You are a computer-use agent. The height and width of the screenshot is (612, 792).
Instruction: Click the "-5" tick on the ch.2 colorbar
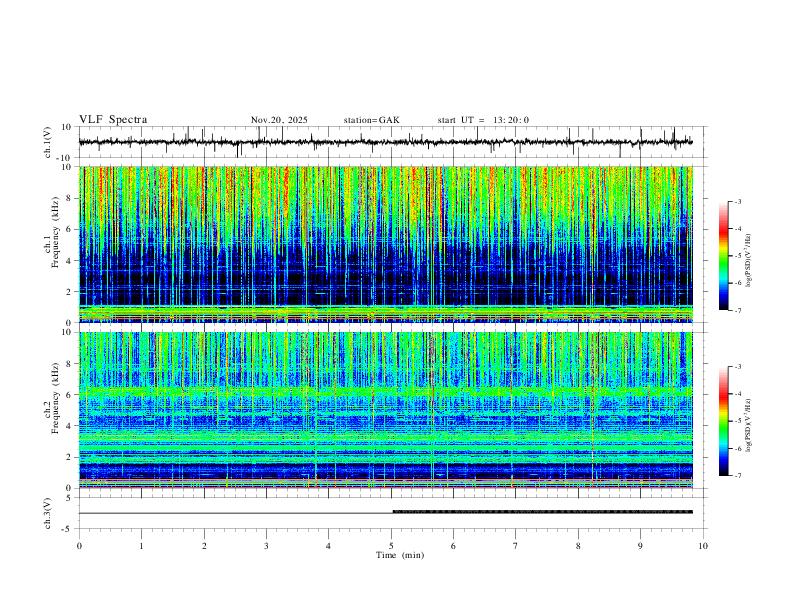pos(737,421)
